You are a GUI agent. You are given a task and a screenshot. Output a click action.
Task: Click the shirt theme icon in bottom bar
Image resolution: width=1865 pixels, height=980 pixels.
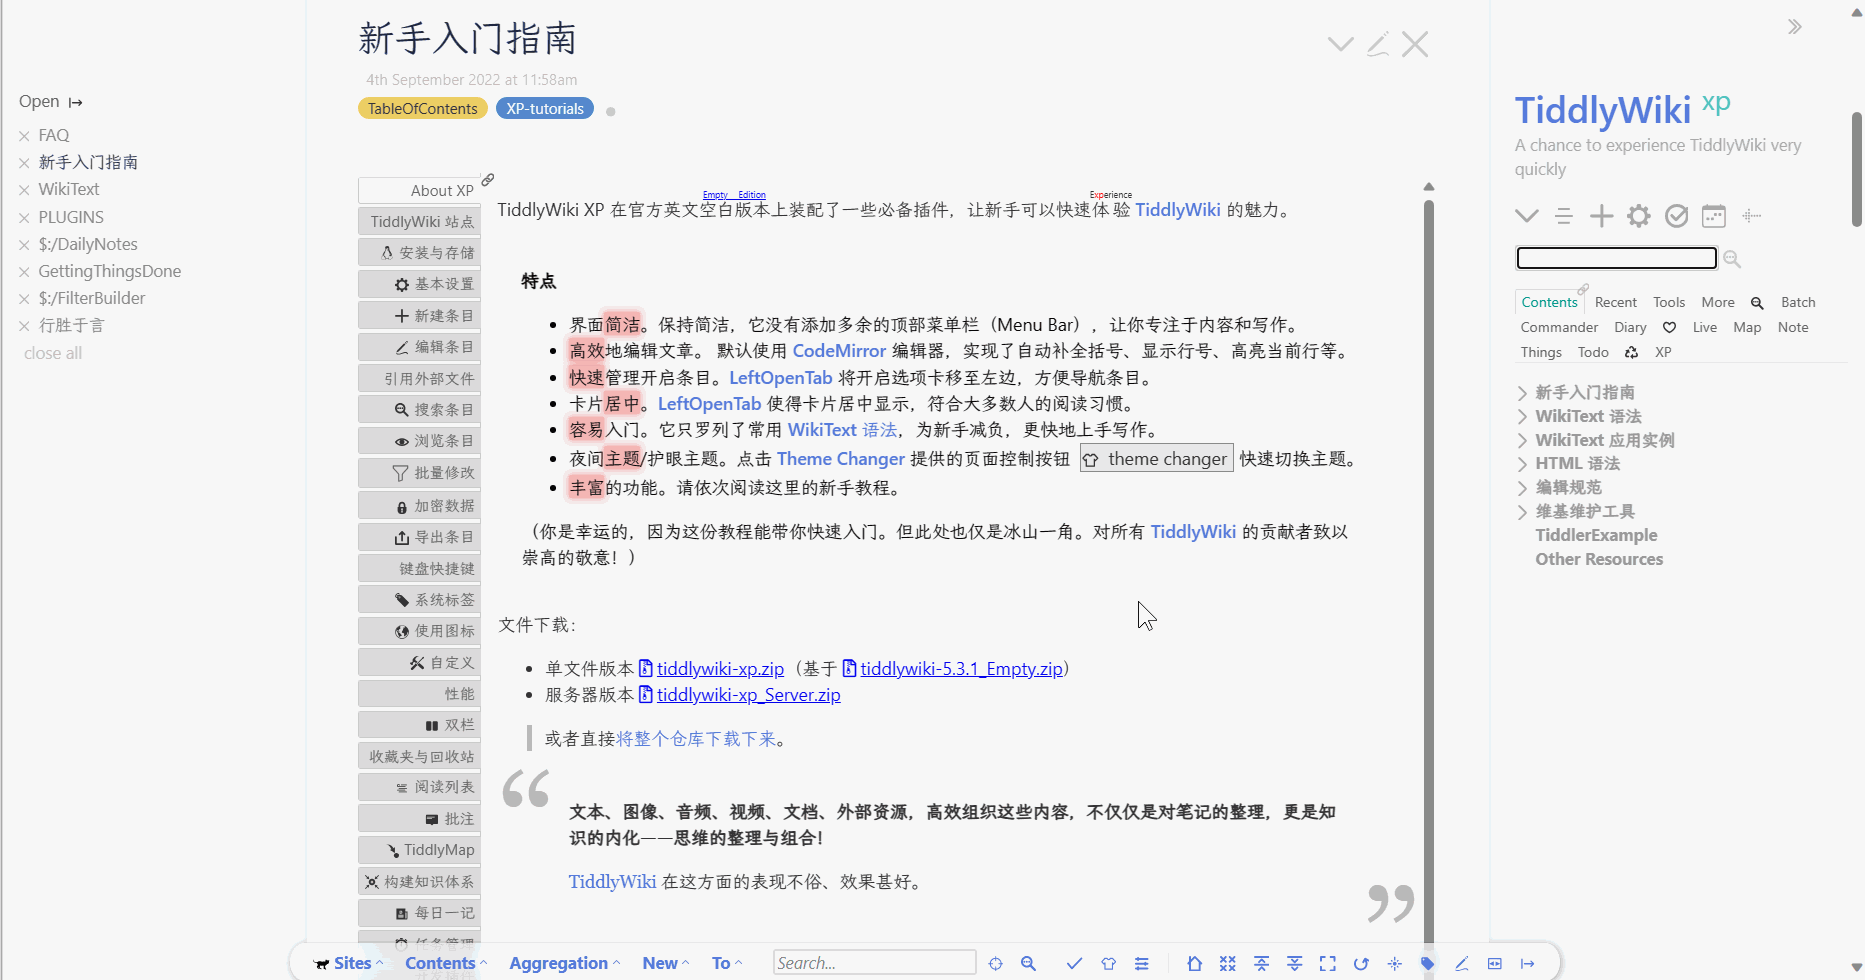pyautogui.click(x=1108, y=964)
